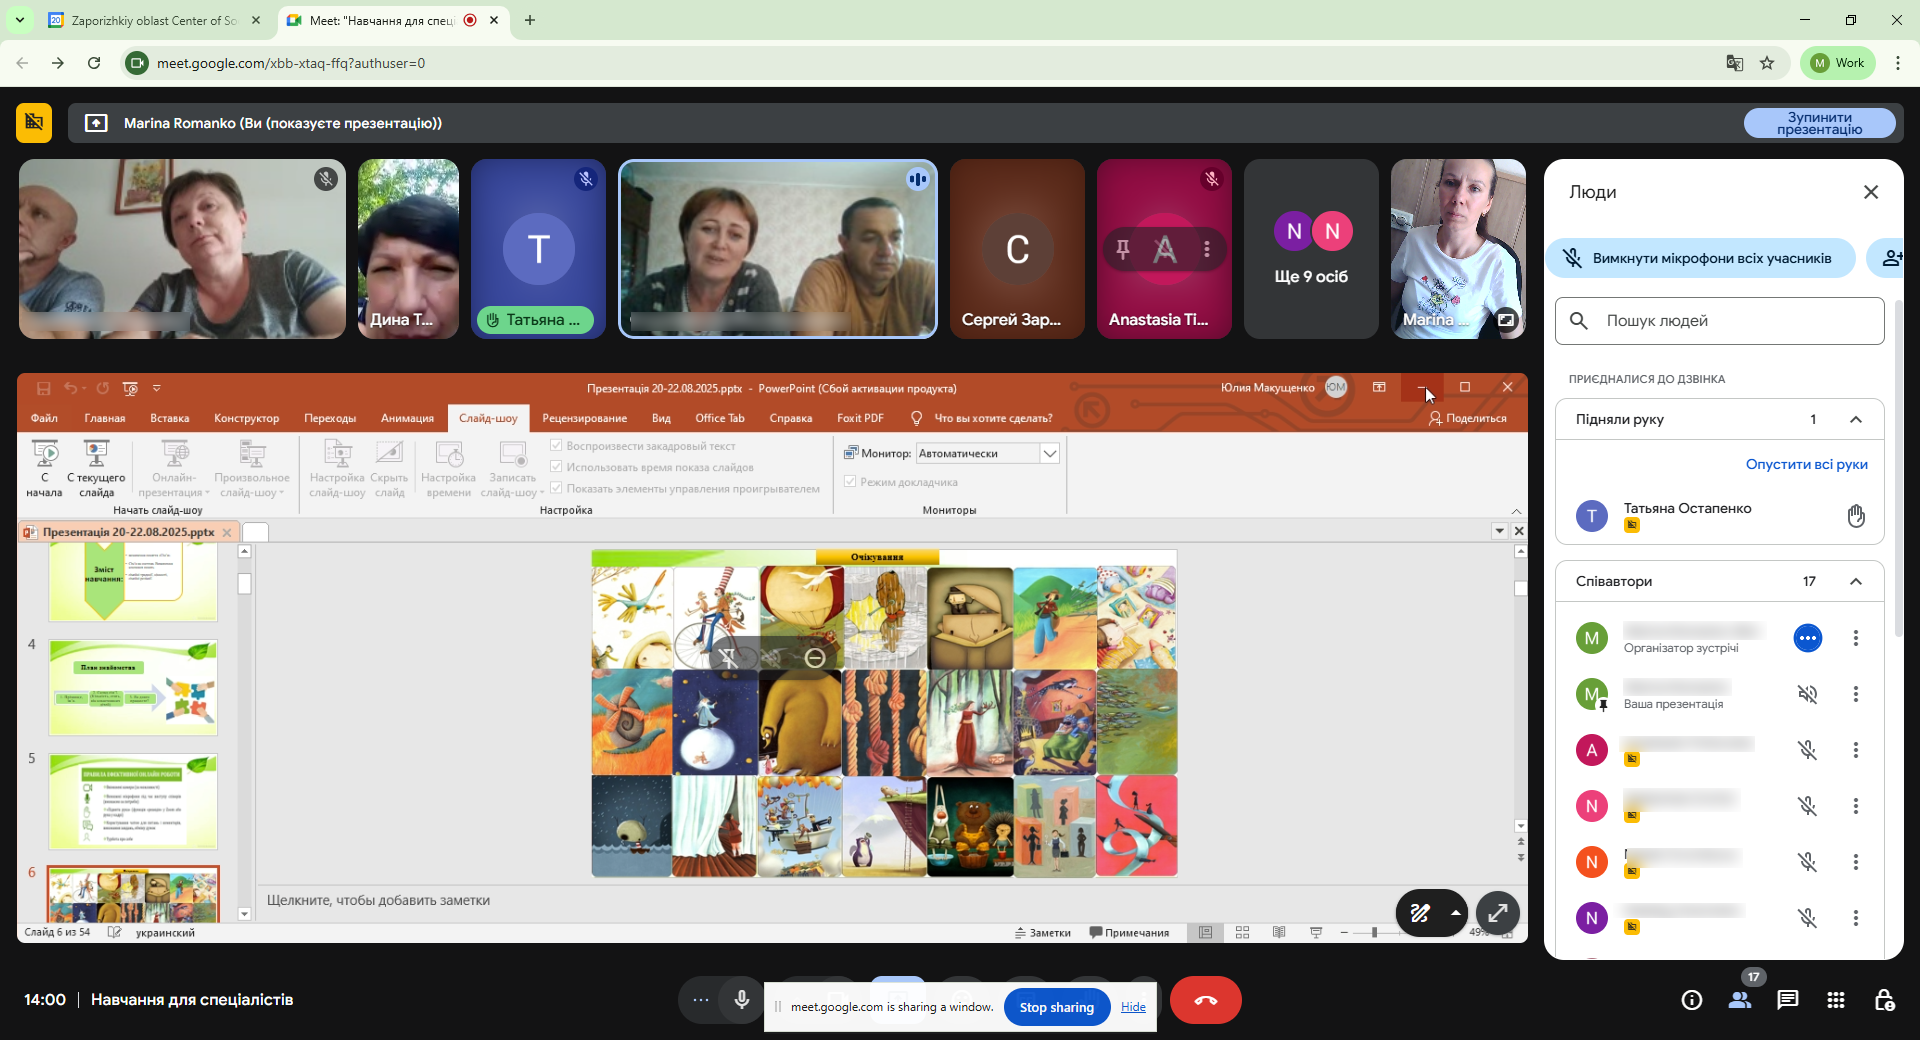Leave the call with the red hang-up button
The width and height of the screenshot is (1920, 1040).
click(x=1205, y=1000)
